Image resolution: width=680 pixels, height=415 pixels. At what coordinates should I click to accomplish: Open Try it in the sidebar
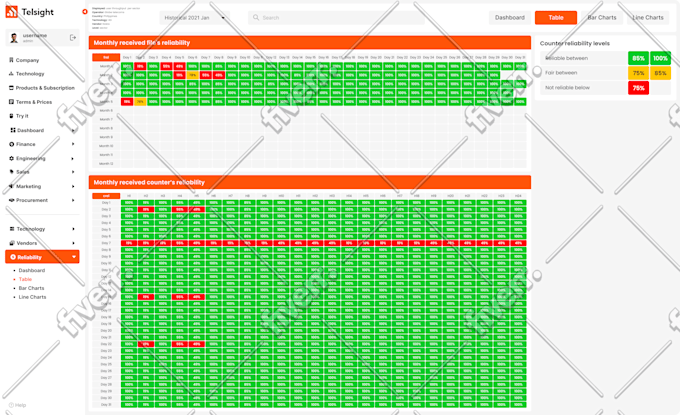[x=22, y=116]
